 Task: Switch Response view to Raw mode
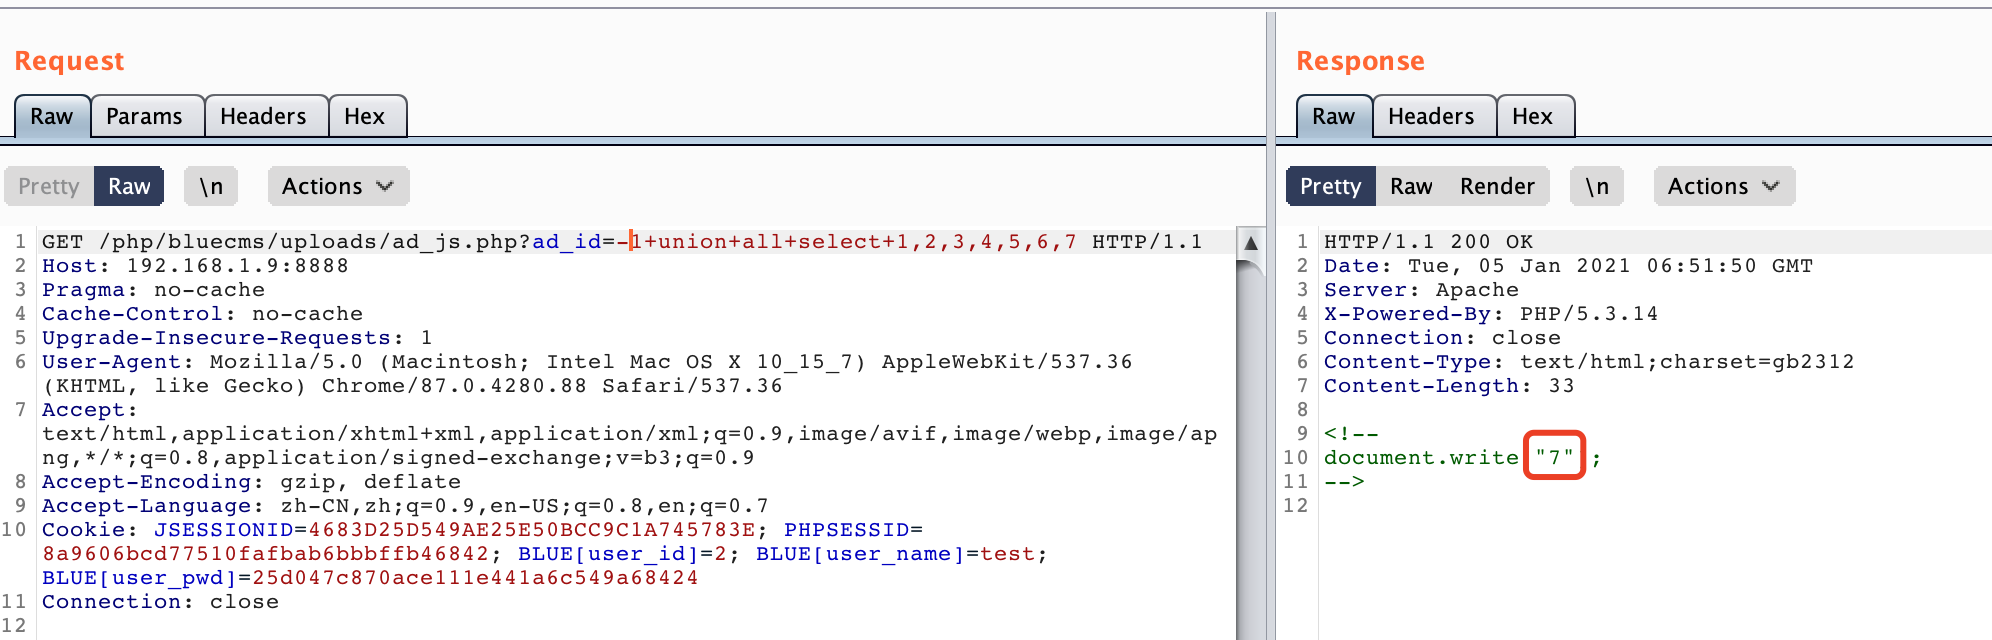tap(1411, 187)
